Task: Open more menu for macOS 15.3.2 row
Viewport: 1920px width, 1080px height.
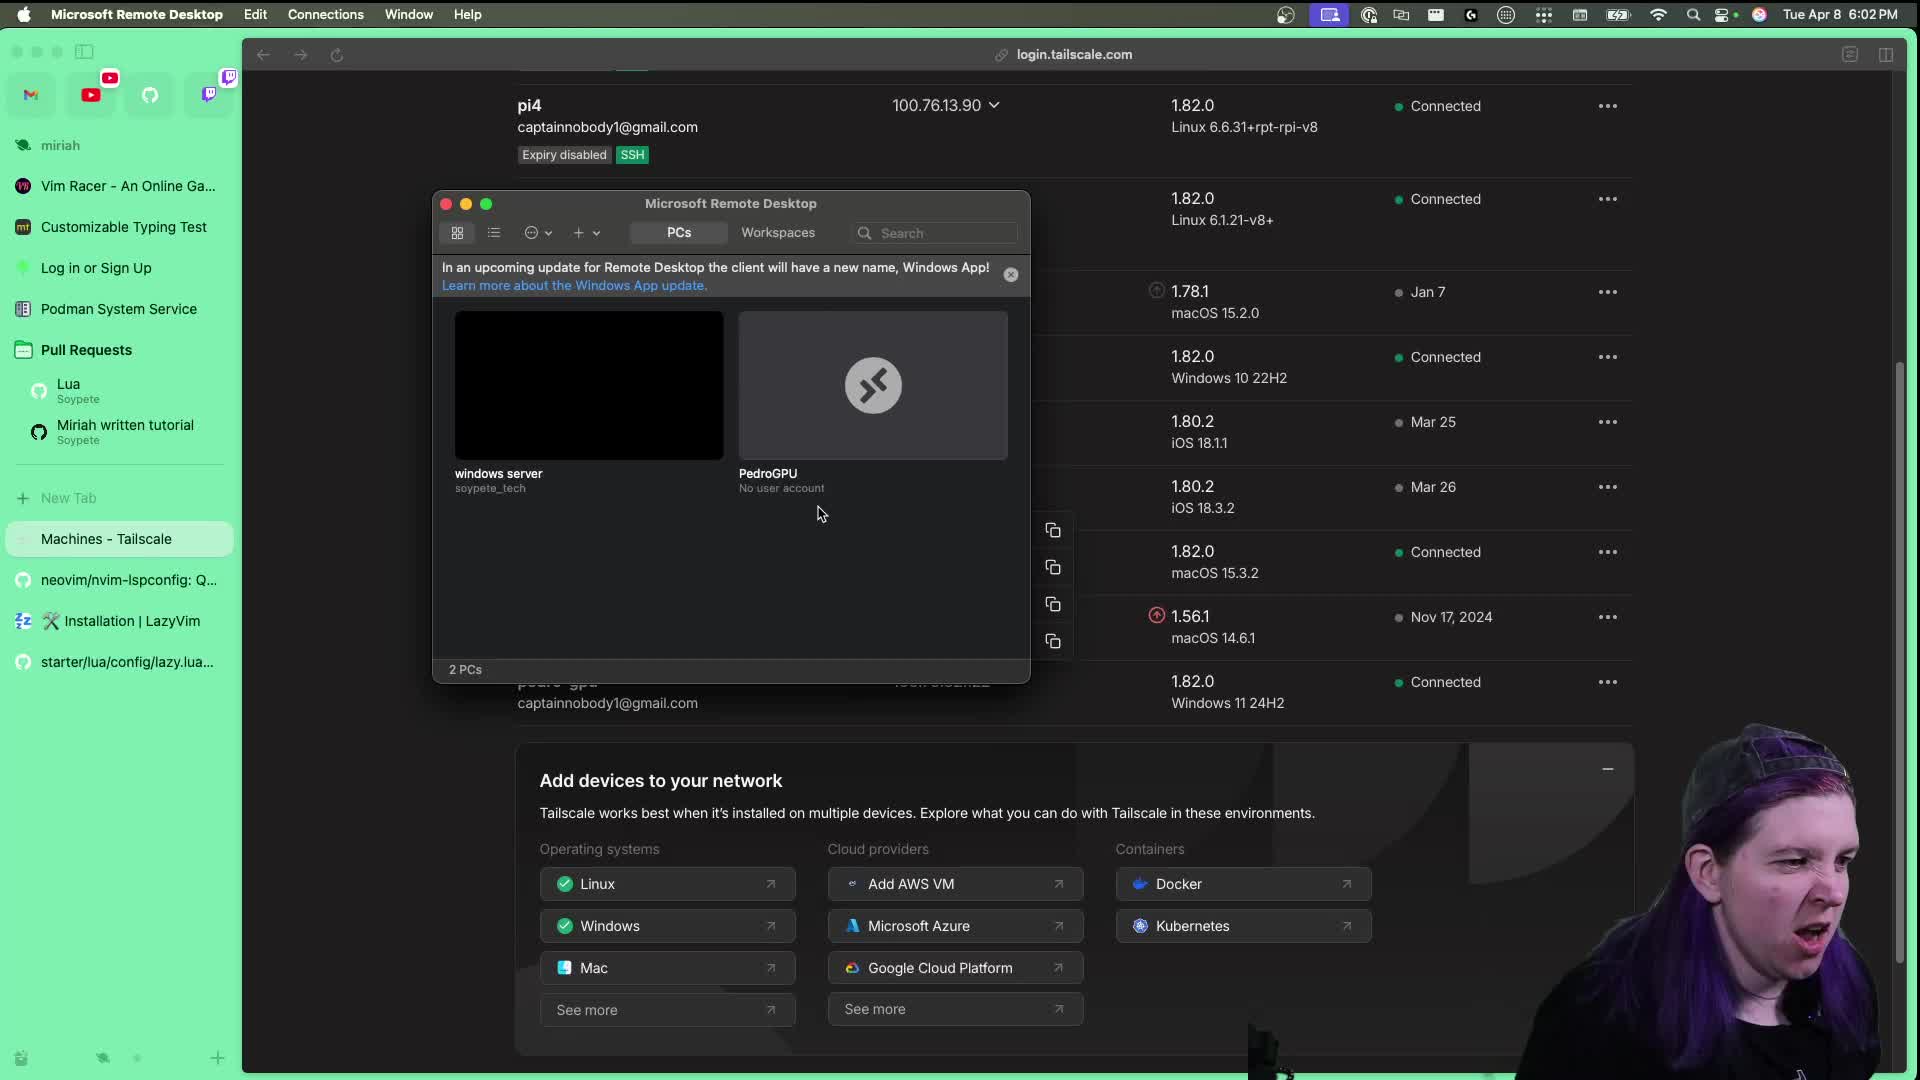Action: (1608, 552)
